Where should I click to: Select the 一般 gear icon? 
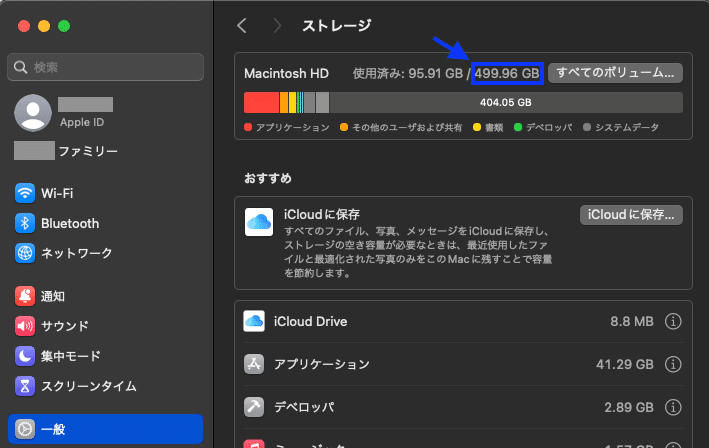[x=25, y=429]
